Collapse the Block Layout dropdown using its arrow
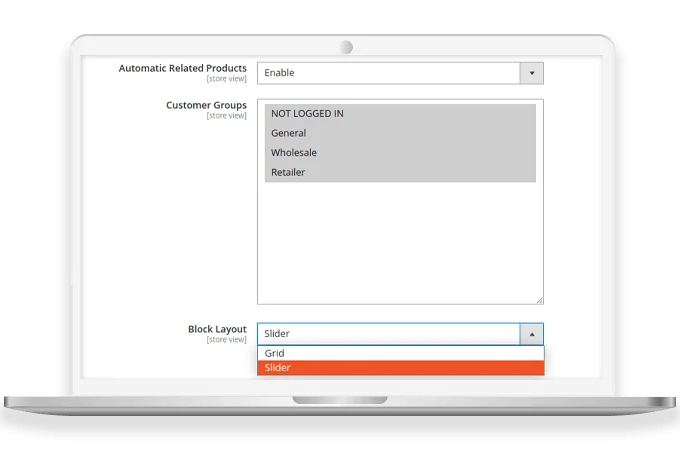Viewport: 680px width, 450px height. click(x=532, y=334)
